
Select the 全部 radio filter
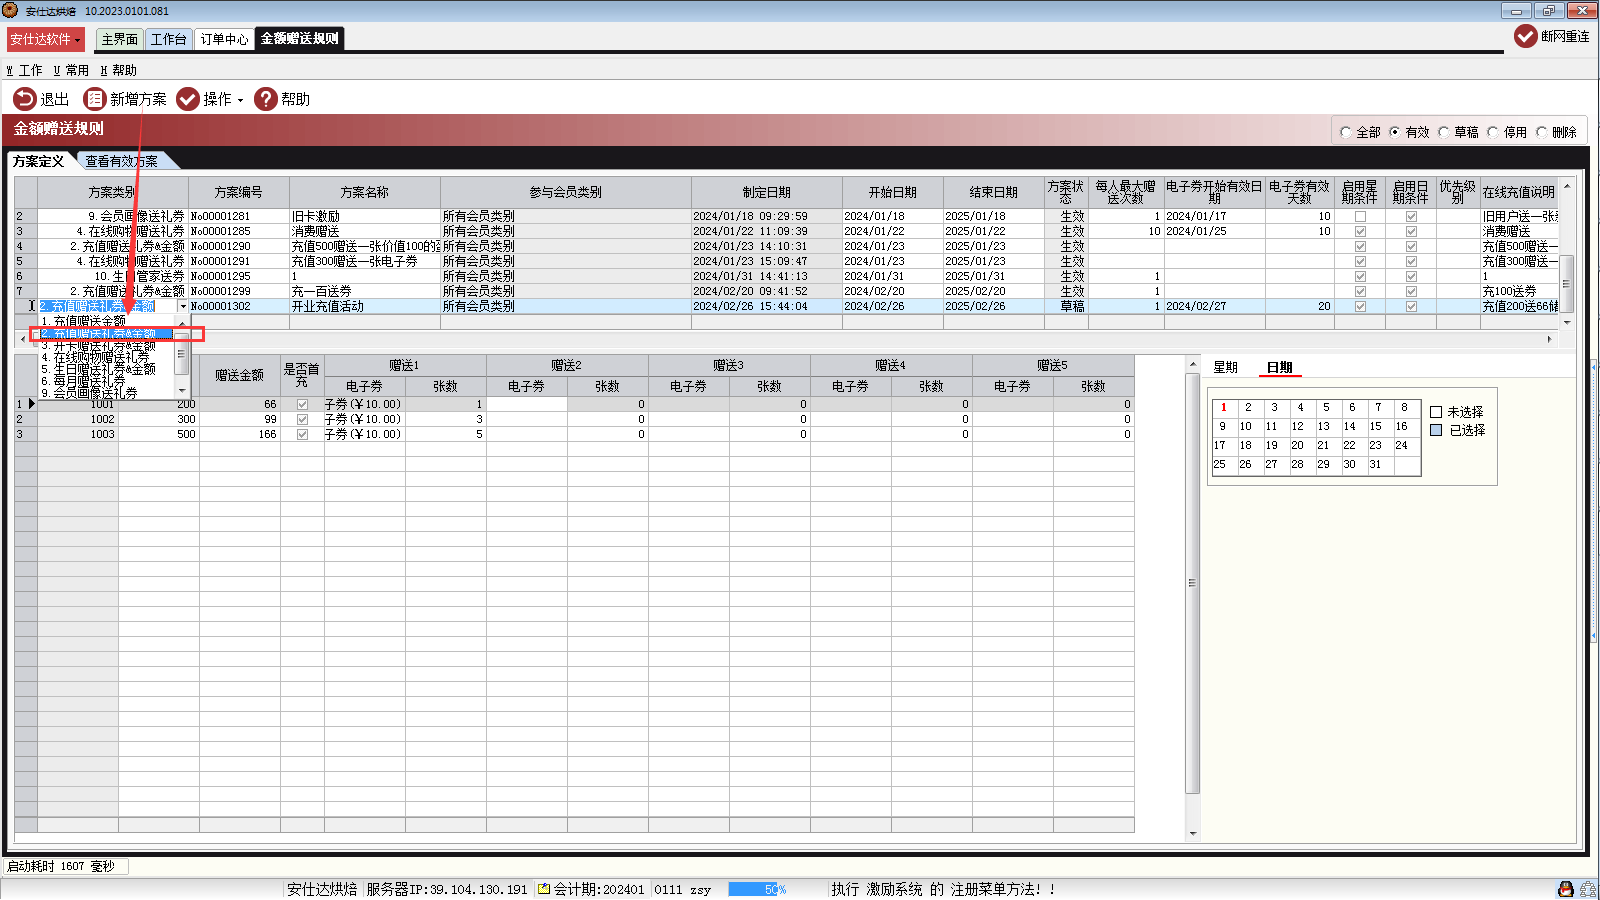[1346, 132]
